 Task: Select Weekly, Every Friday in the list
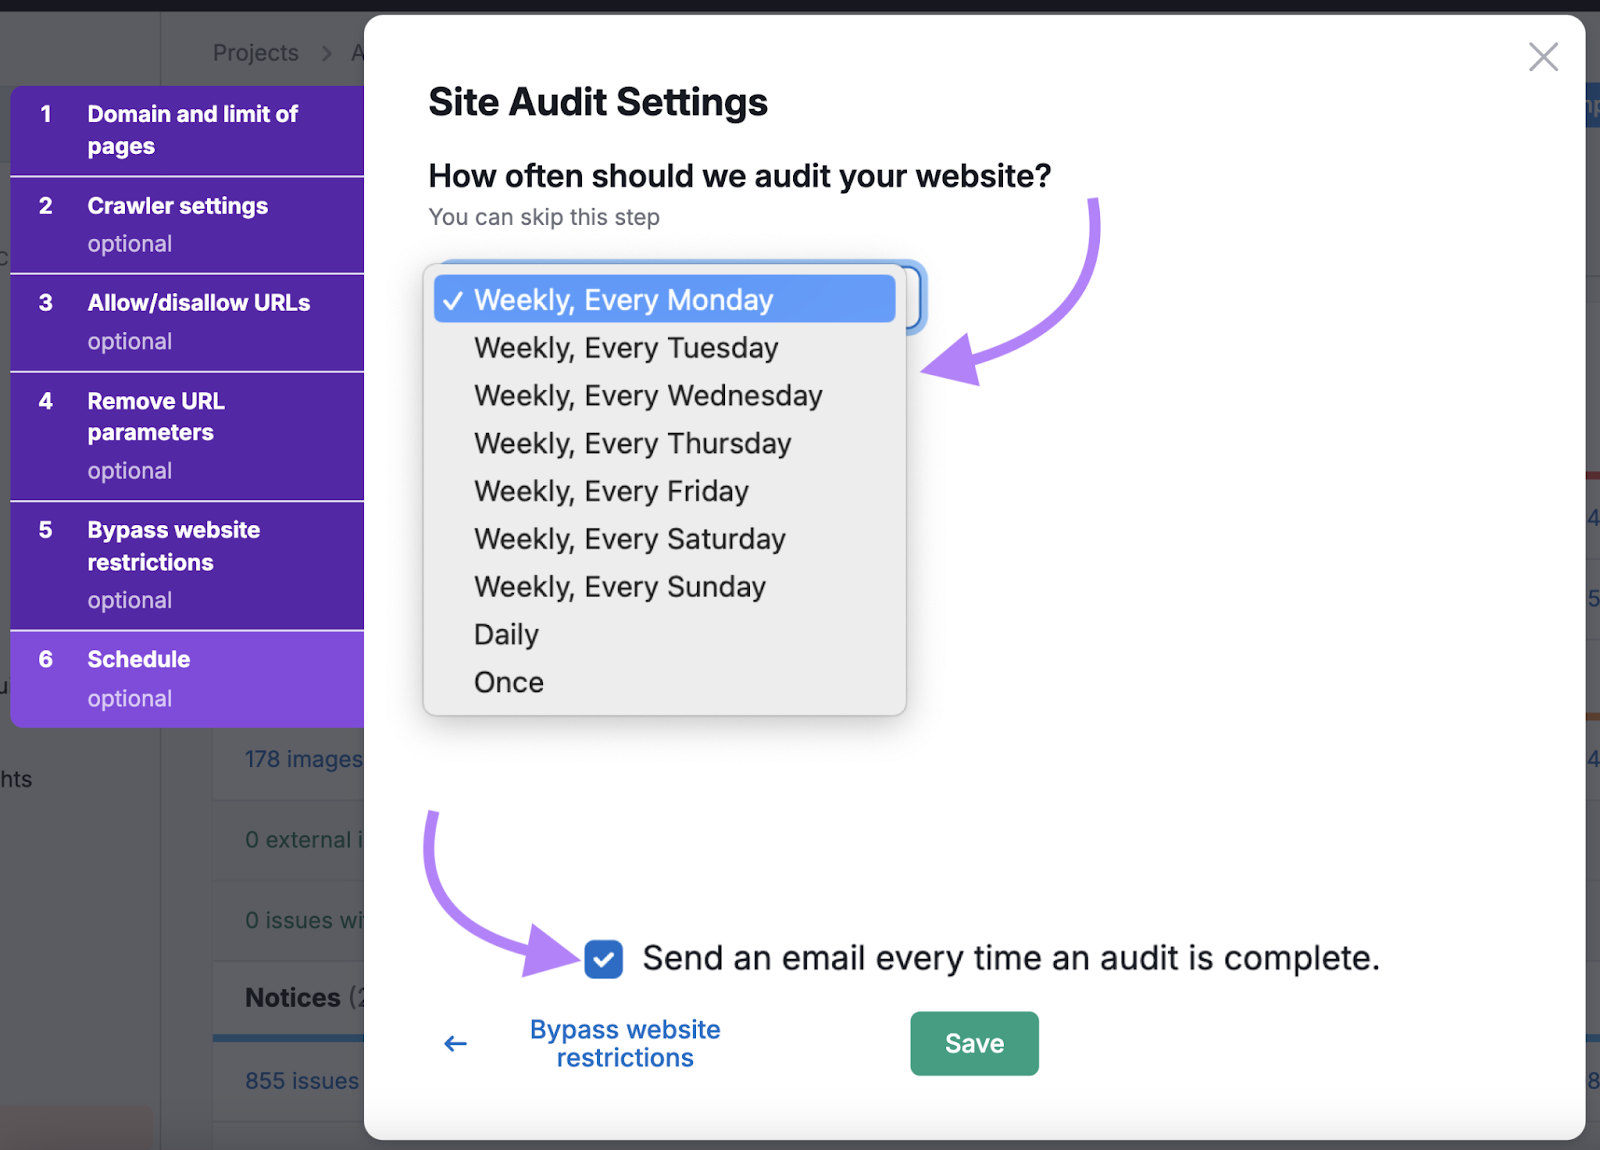(x=609, y=490)
